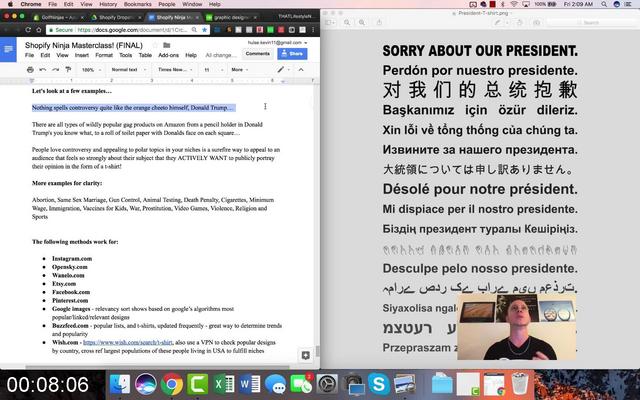This screenshot has height=400, width=640.
Task: Open the account email dropdown
Action: [x=278, y=42]
